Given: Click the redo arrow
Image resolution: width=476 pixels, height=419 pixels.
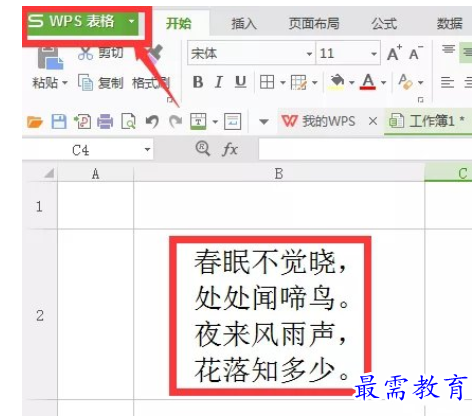Looking at the screenshot, I should coord(175,121).
